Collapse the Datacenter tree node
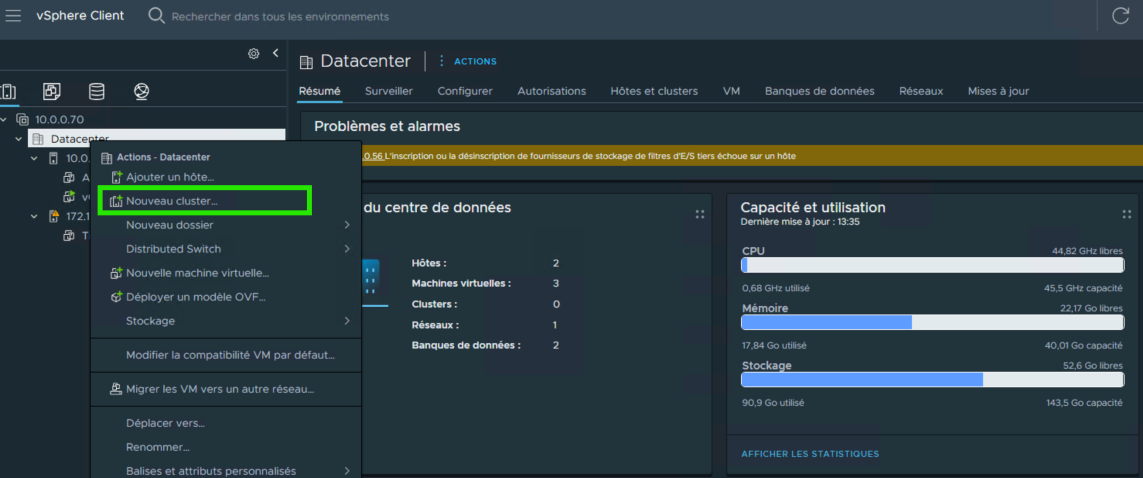Viewport: 1143px width, 478px height. (x=19, y=139)
